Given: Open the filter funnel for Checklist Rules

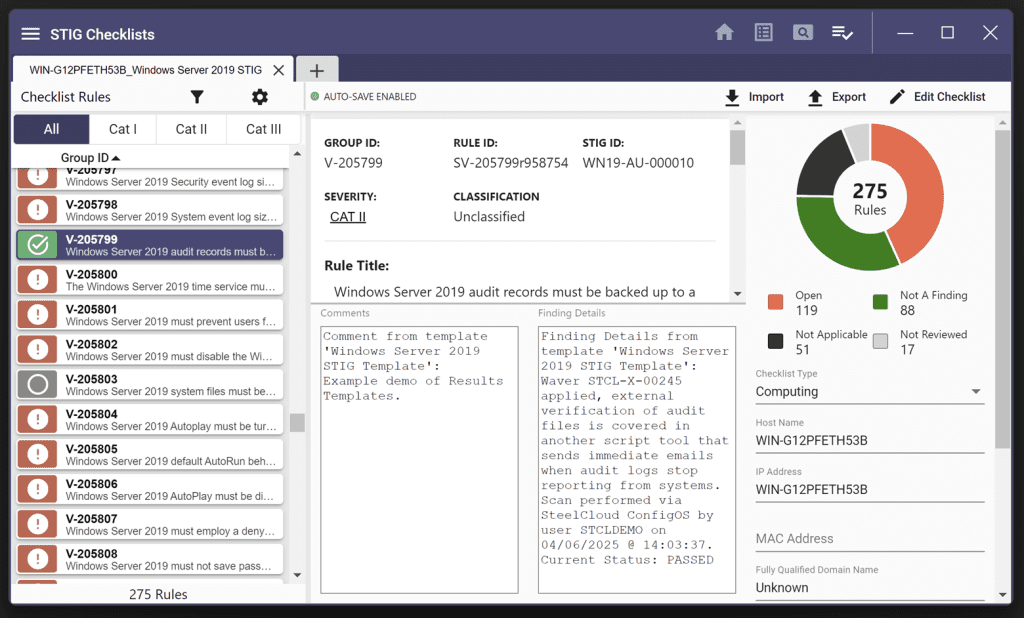Looking at the screenshot, I should coord(197,97).
